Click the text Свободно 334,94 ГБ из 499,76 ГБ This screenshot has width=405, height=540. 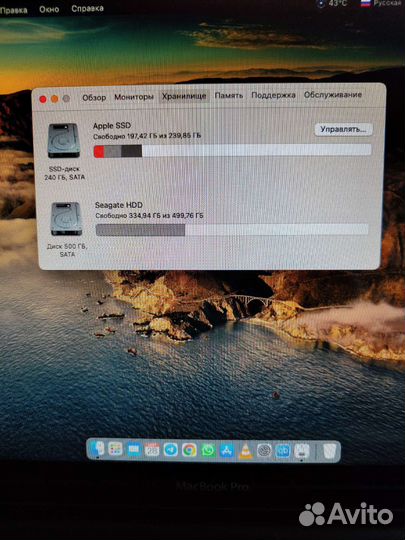click(149, 216)
